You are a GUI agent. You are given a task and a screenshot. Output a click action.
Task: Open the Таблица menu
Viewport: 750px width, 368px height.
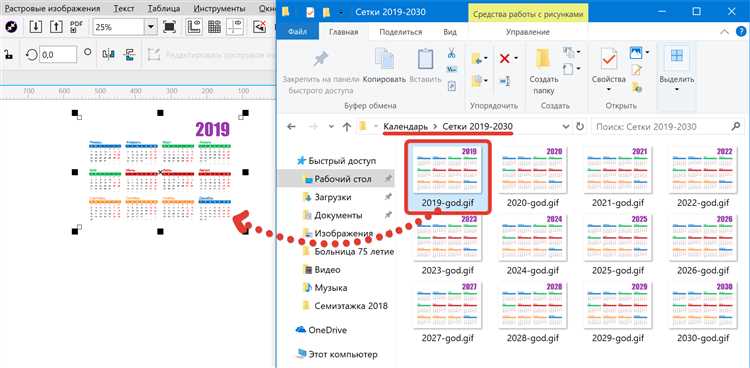coord(164,9)
